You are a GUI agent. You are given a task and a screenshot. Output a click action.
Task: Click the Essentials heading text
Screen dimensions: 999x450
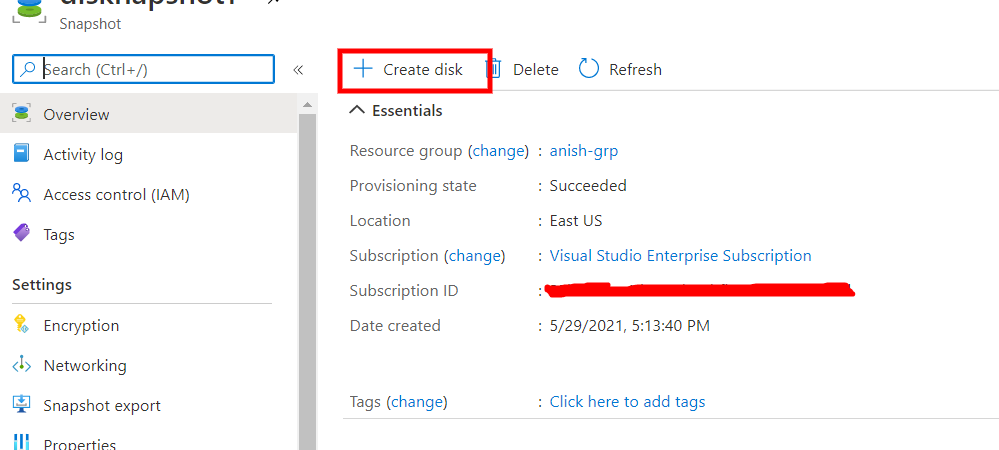pyautogui.click(x=407, y=110)
